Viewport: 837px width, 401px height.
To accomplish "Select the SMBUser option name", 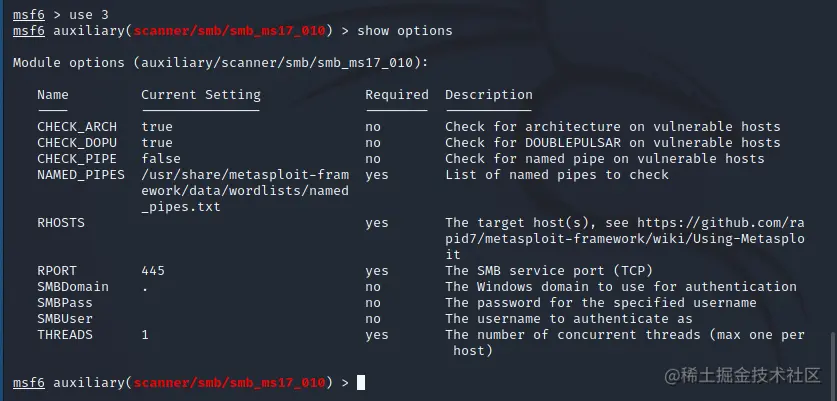I will coord(65,319).
